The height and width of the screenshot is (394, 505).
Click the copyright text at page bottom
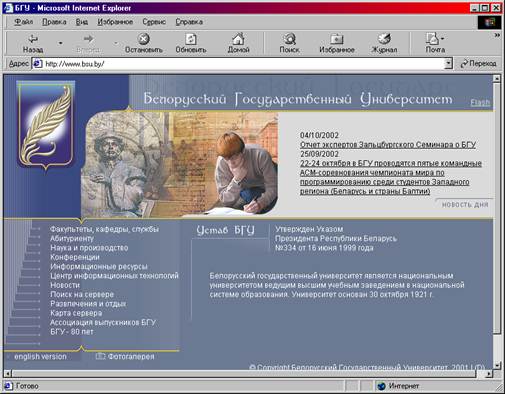point(367,367)
